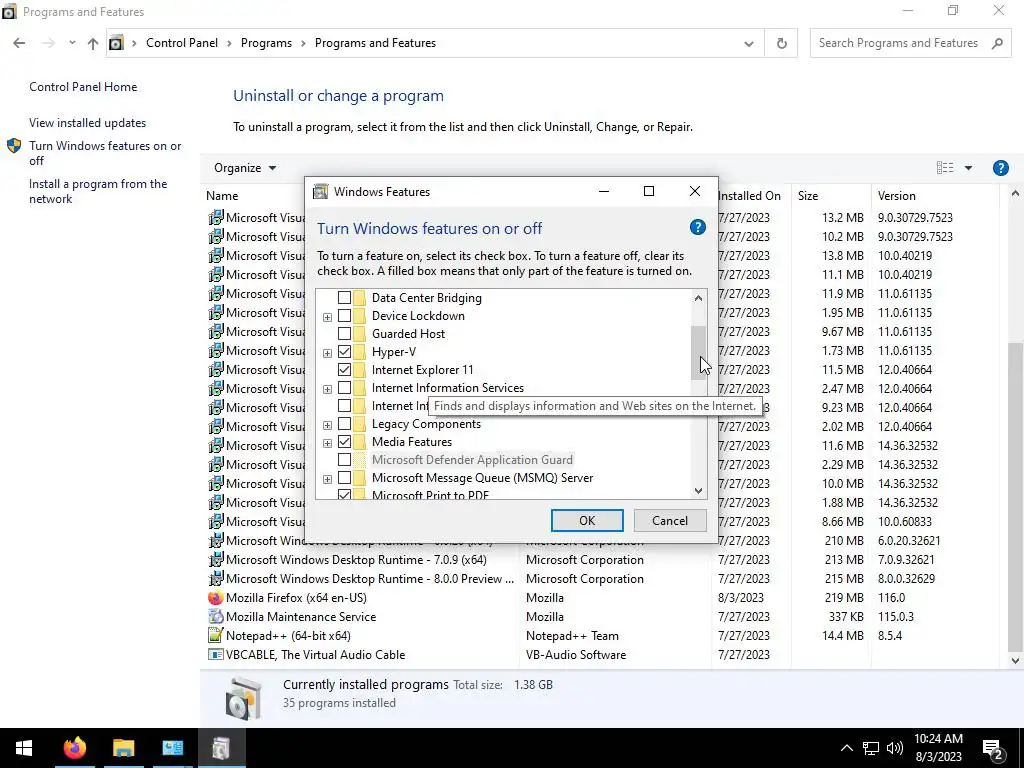Select the Mozilla Maintenance Service icon
1024x768 pixels.
coord(216,616)
